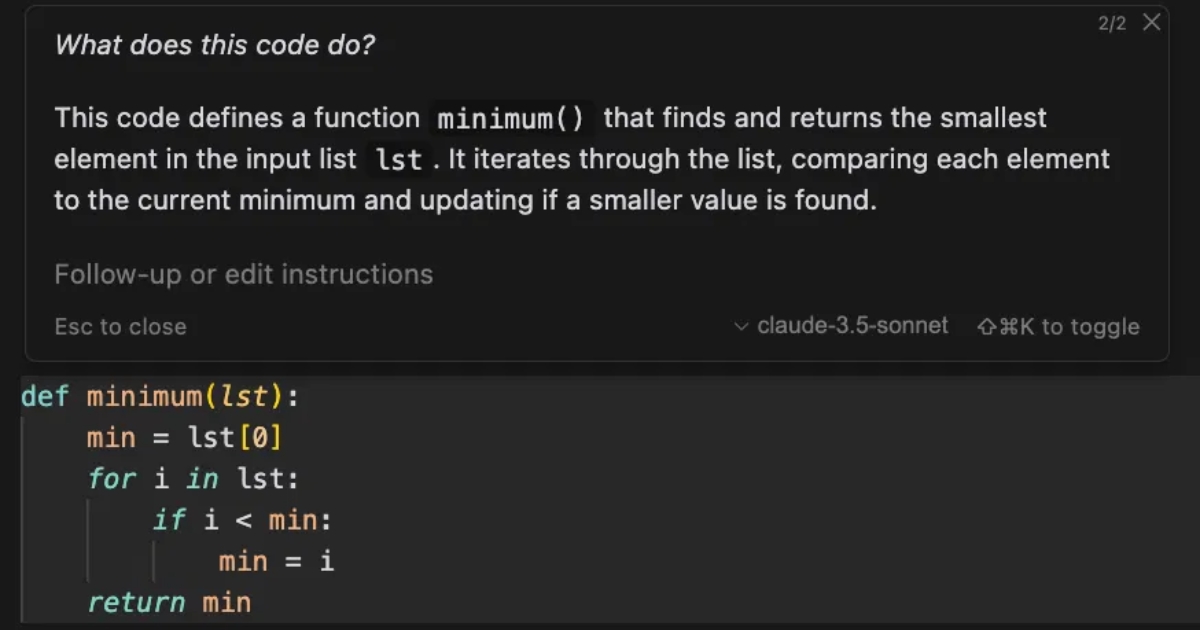Click the minimum function name in the definition
The height and width of the screenshot is (630, 1200).
144,397
